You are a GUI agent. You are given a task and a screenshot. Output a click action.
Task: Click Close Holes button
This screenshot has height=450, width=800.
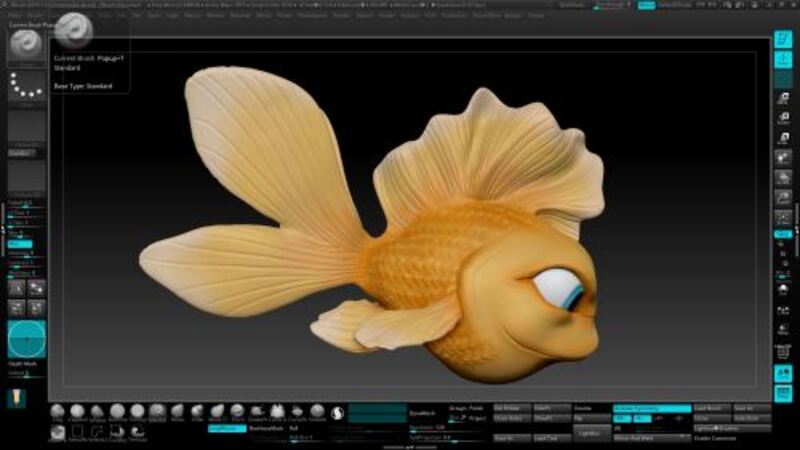coord(512,418)
